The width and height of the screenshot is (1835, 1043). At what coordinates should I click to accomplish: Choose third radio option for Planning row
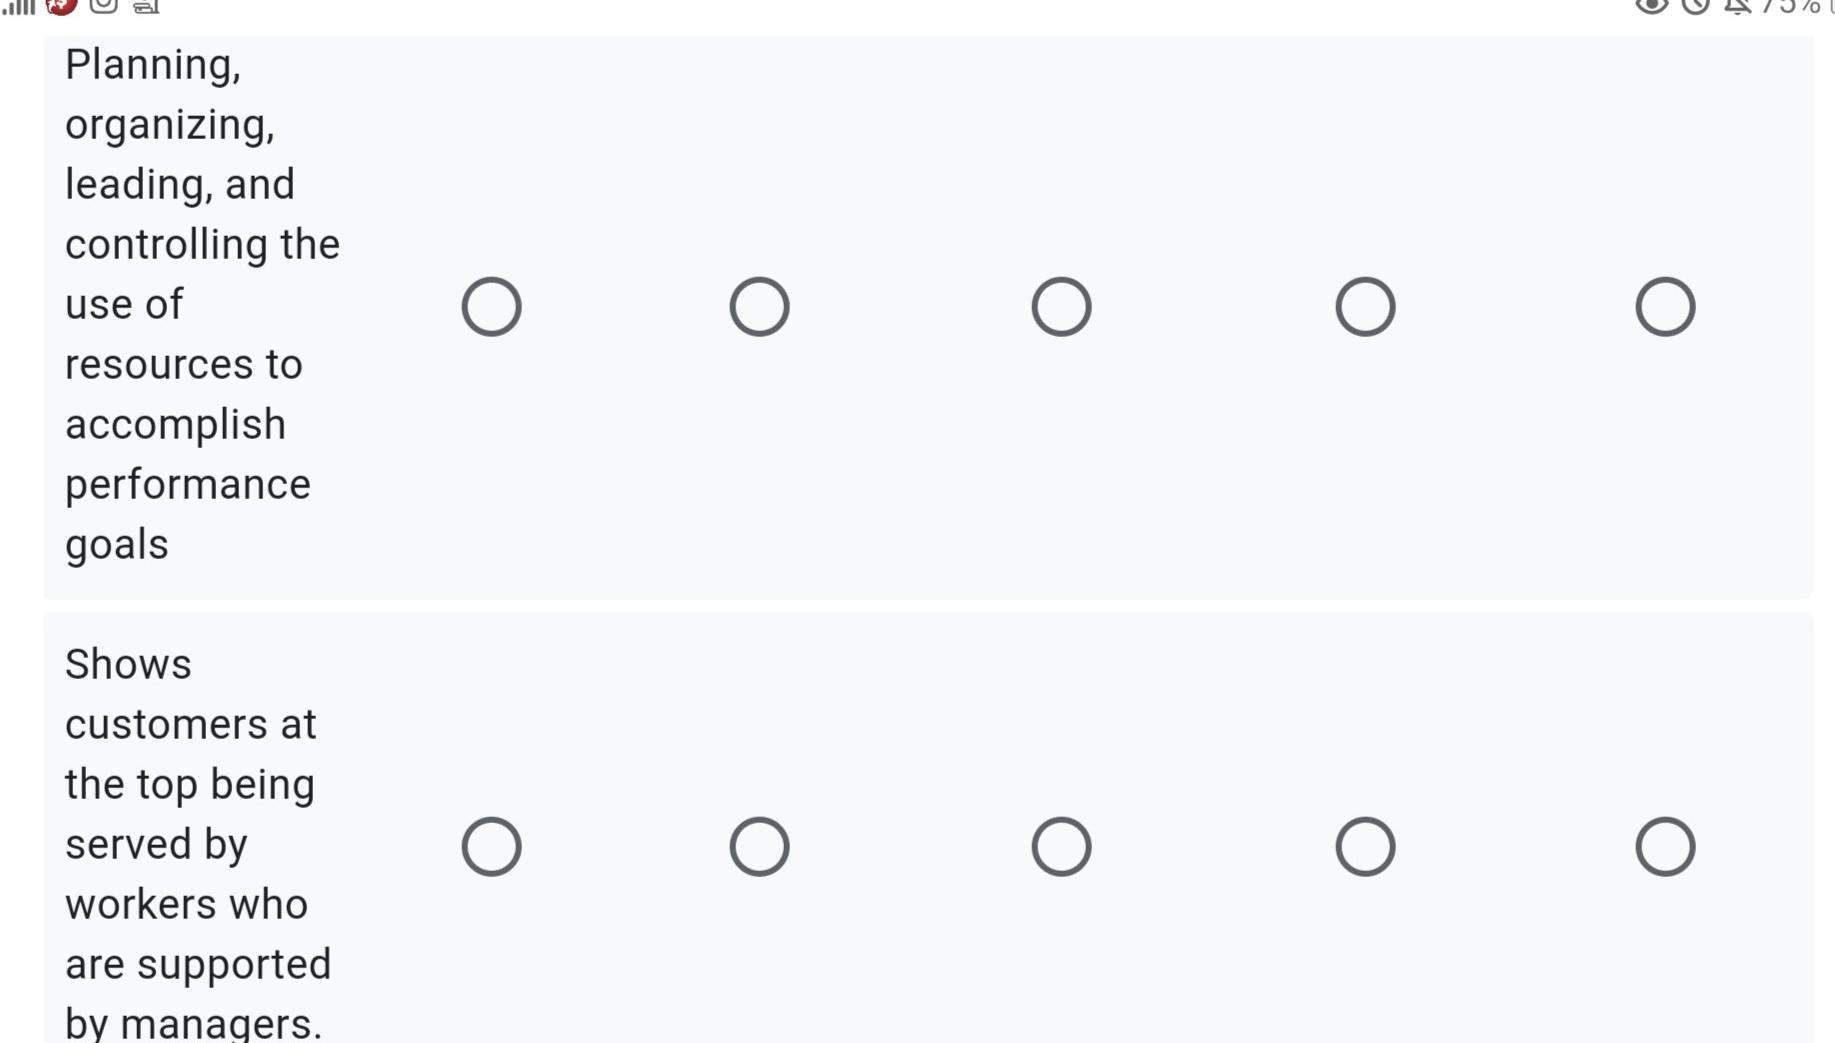pyautogui.click(x=1061, y=306)
